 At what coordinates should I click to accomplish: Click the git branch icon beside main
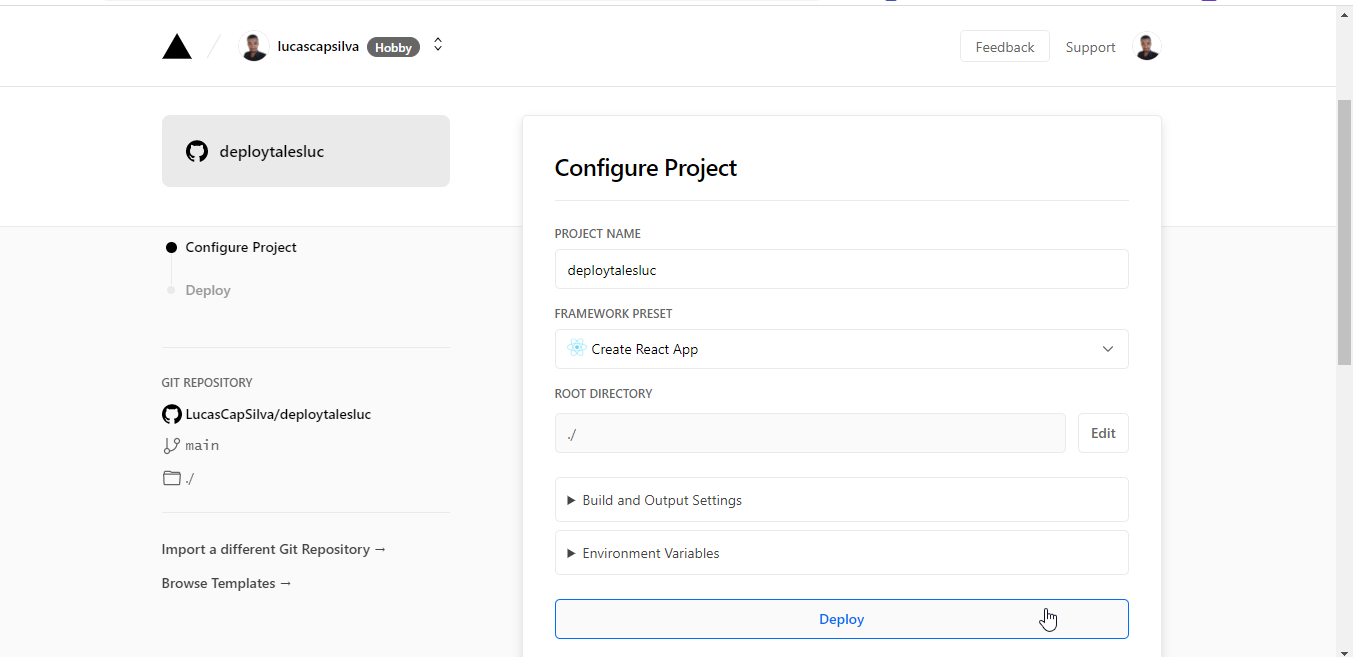pyautogui.click(x=172, y=446)
